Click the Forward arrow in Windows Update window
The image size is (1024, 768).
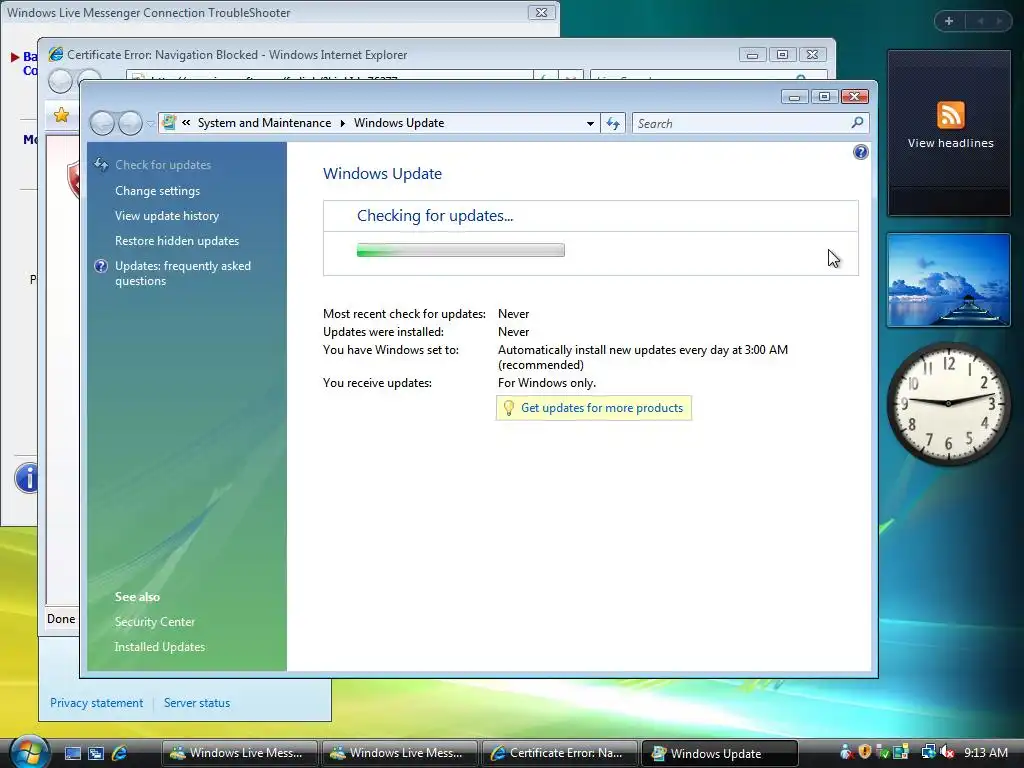[x=130, y=123]
